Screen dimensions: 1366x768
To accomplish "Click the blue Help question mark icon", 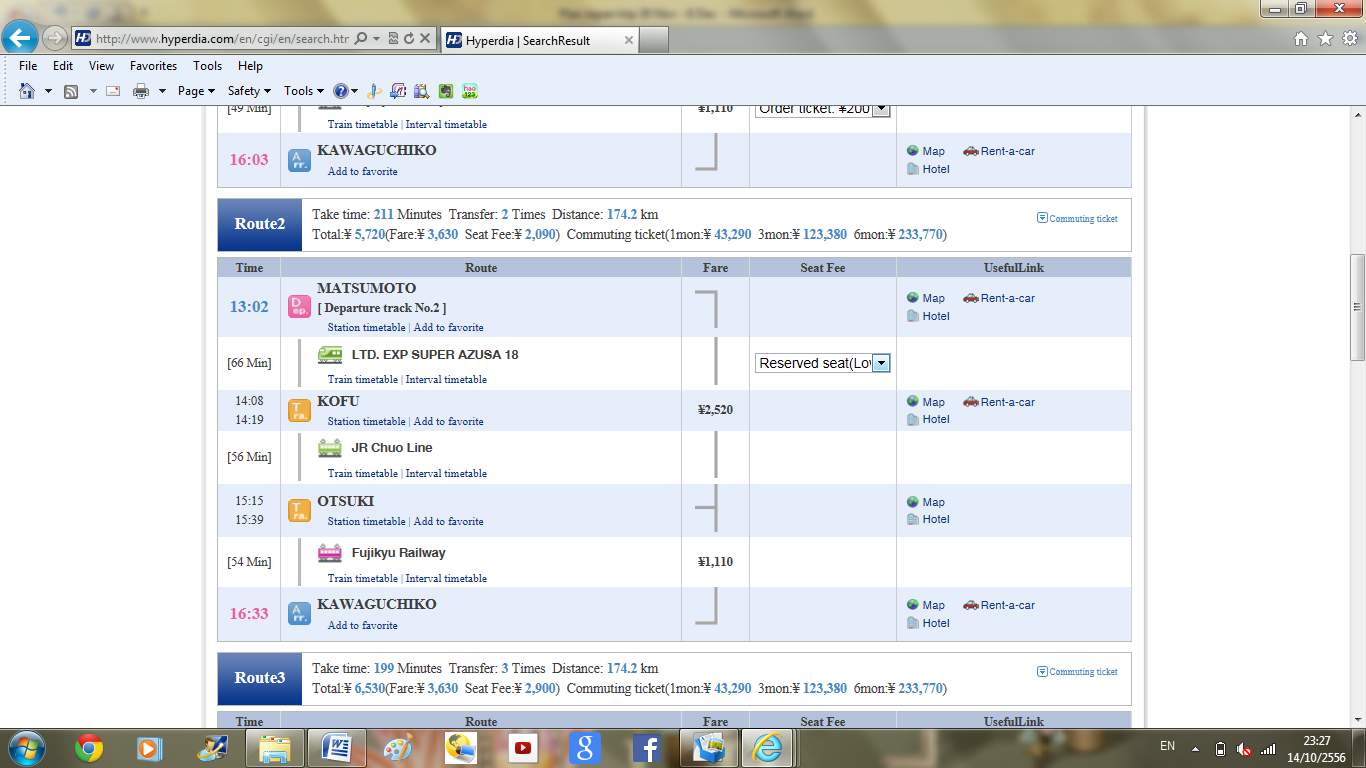I will (341, 91).
